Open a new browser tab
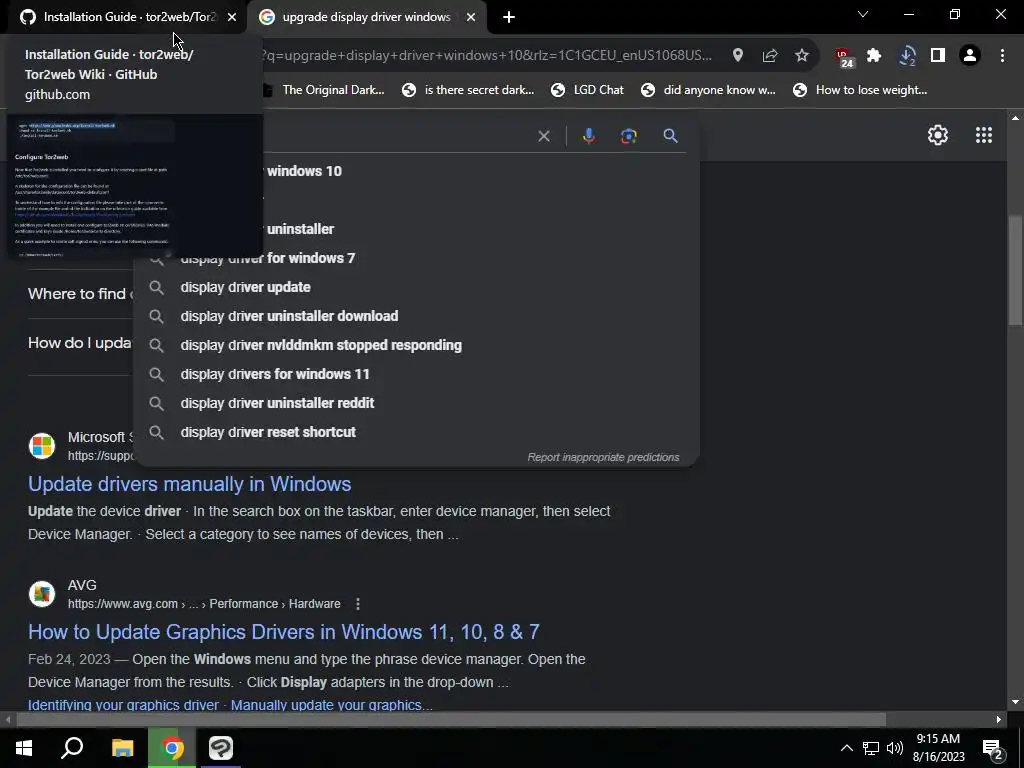 509,17
